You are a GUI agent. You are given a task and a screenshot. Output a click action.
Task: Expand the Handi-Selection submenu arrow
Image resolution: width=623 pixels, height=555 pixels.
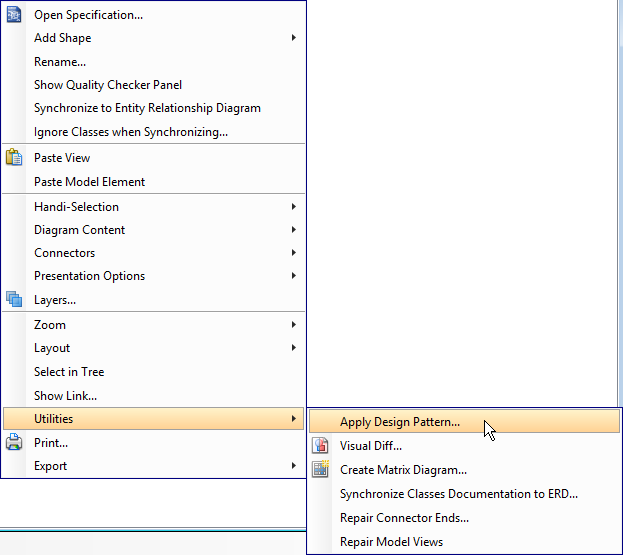[x=294, y=207]
